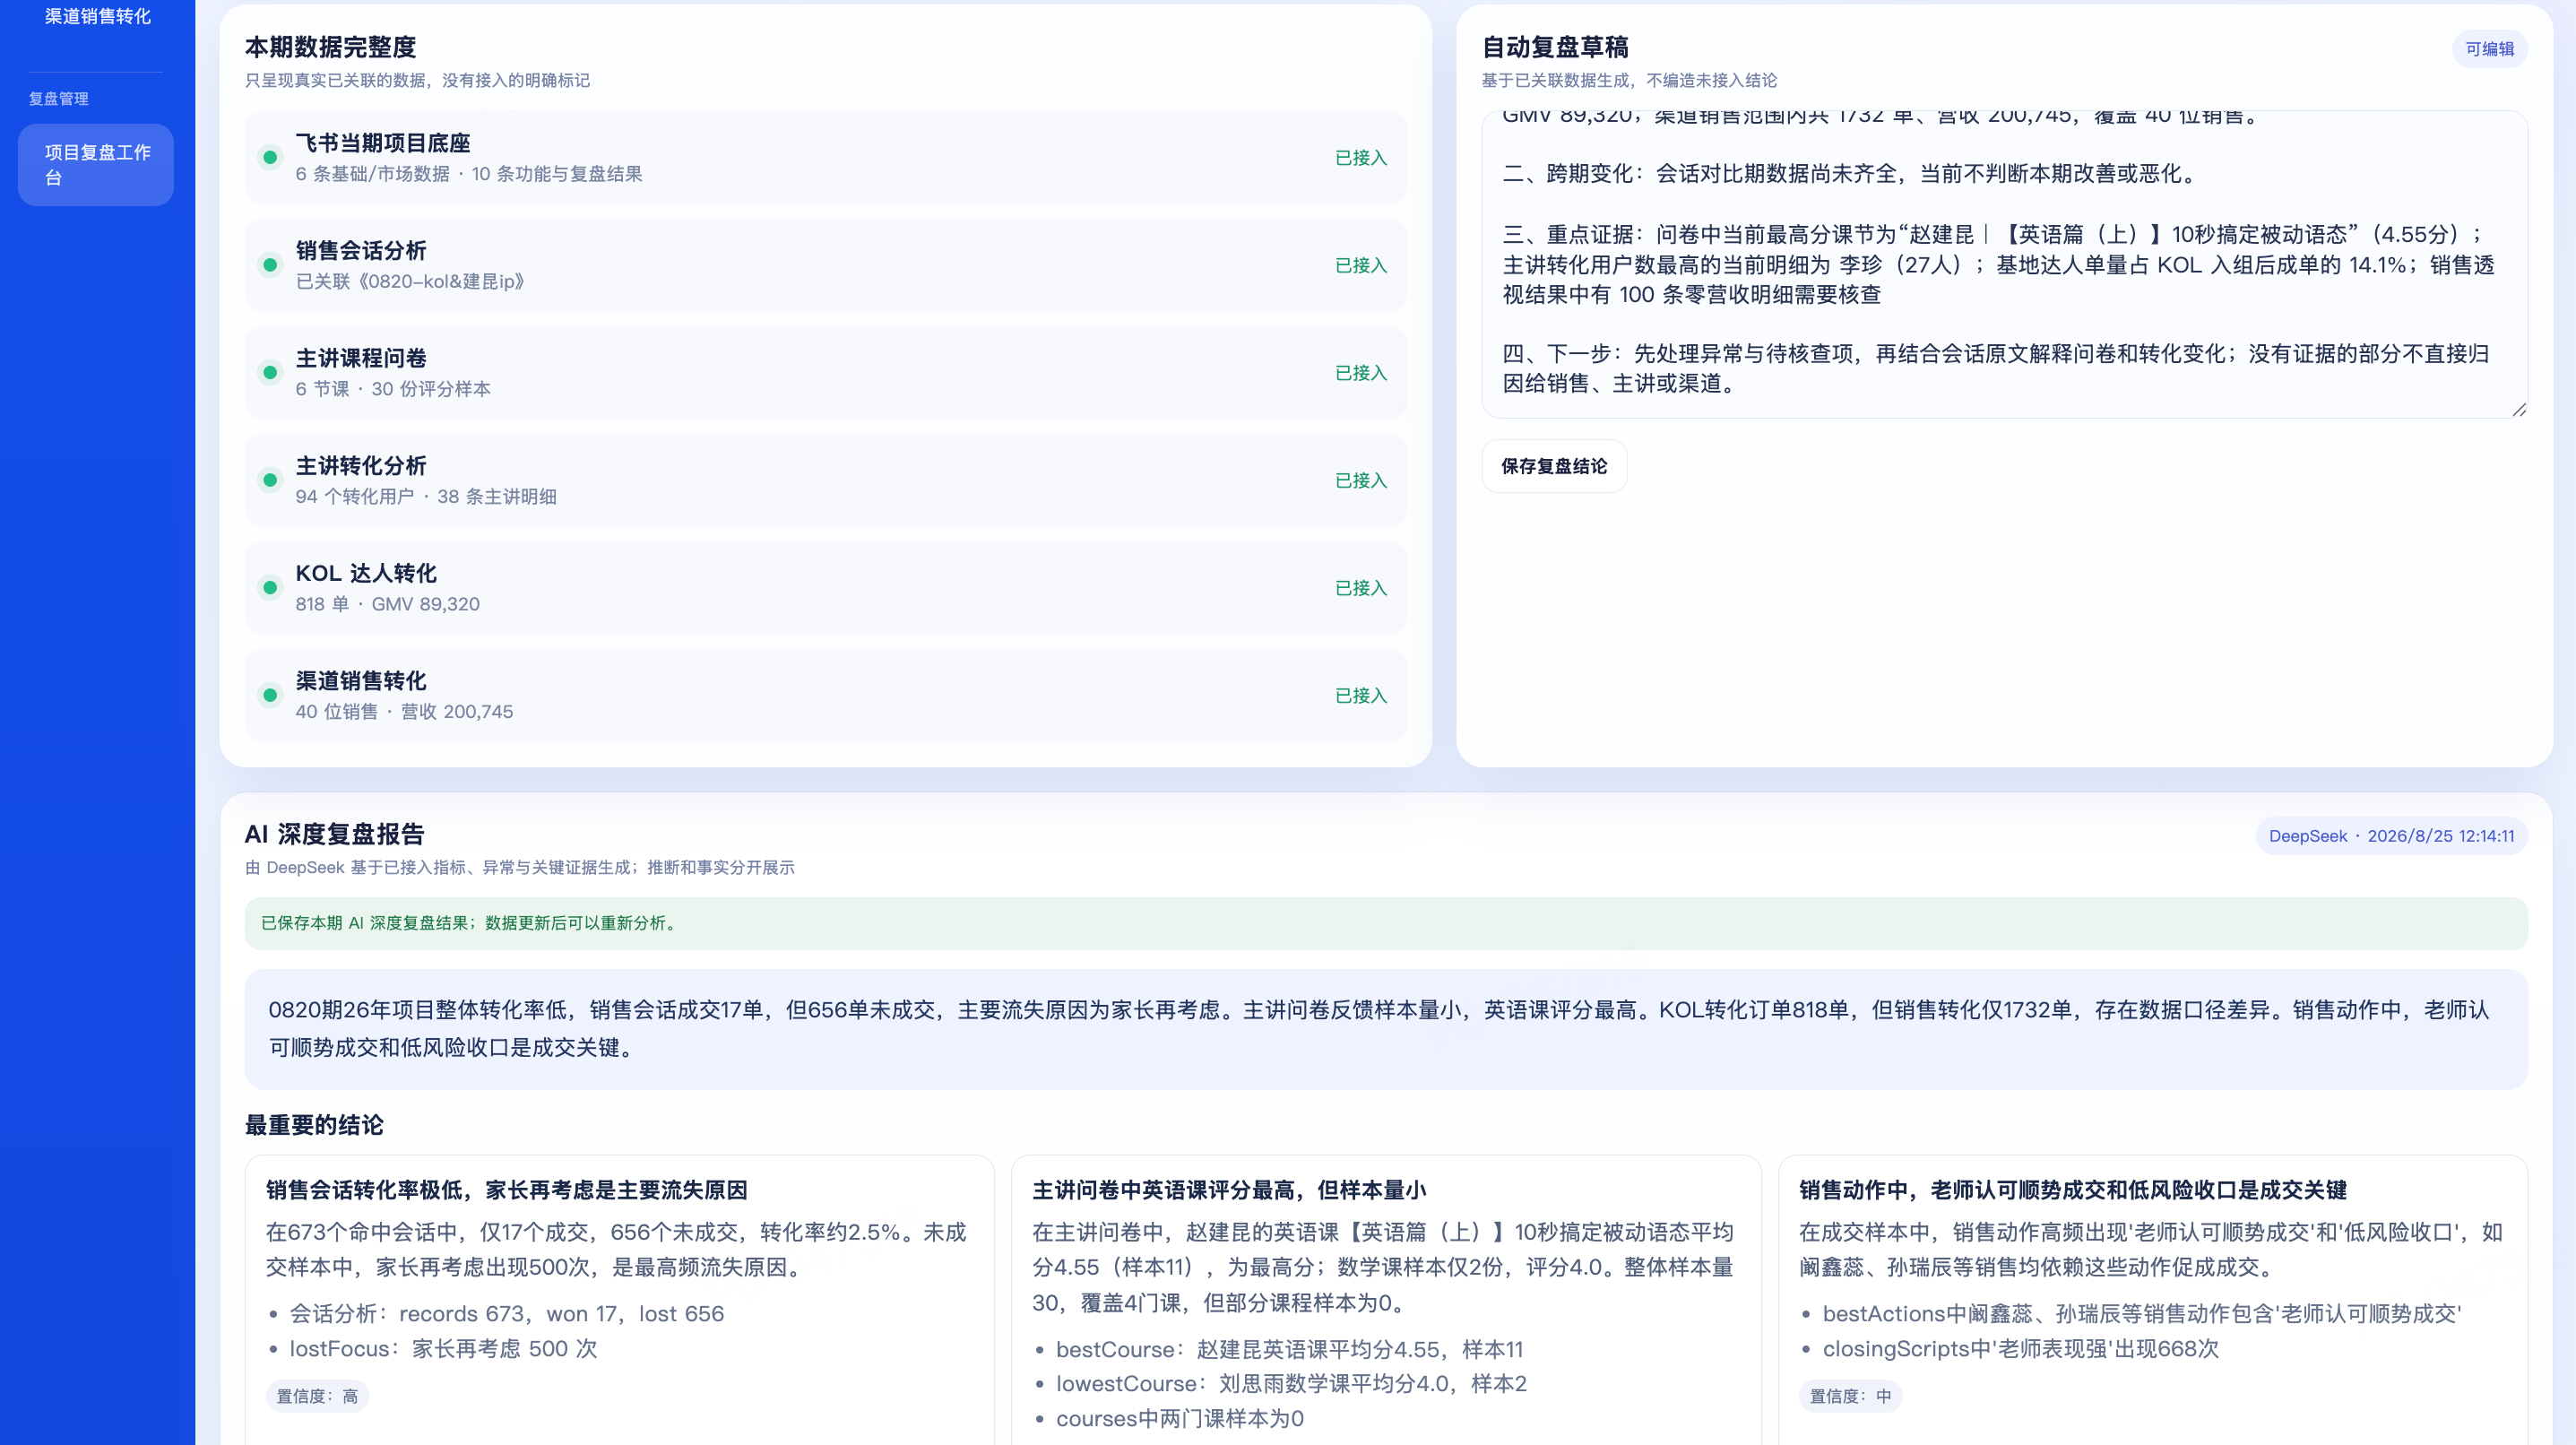2576x1445 pixels.
Task: Click green status dot for KOL 达人转化
Action: click(x=270, y=587)
